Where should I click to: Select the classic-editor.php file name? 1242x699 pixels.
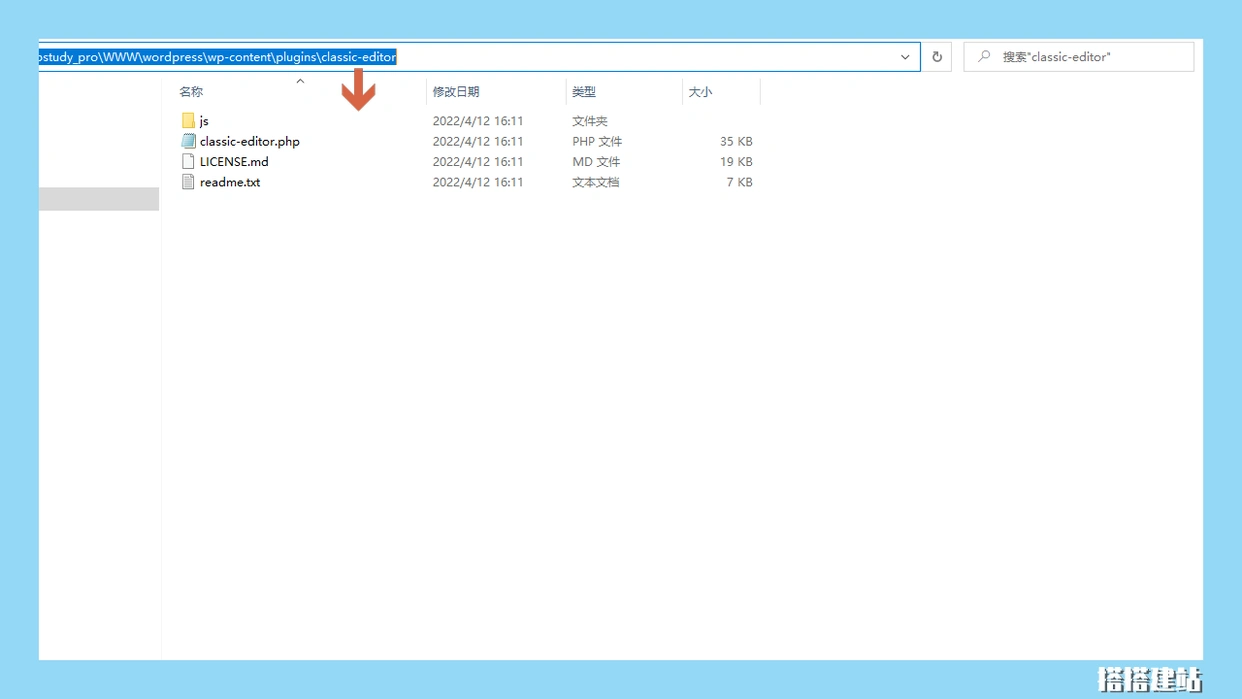[x=250, y=141]
